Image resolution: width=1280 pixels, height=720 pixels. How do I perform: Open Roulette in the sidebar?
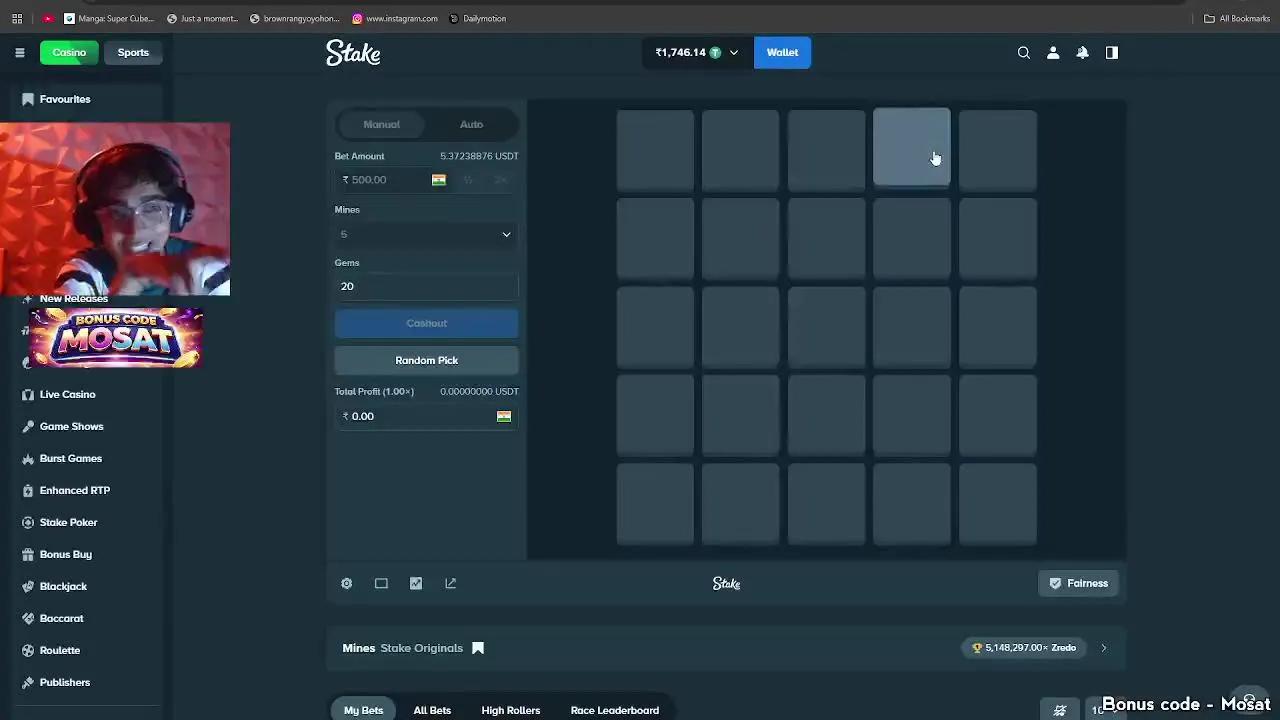(x=59, y=650)
